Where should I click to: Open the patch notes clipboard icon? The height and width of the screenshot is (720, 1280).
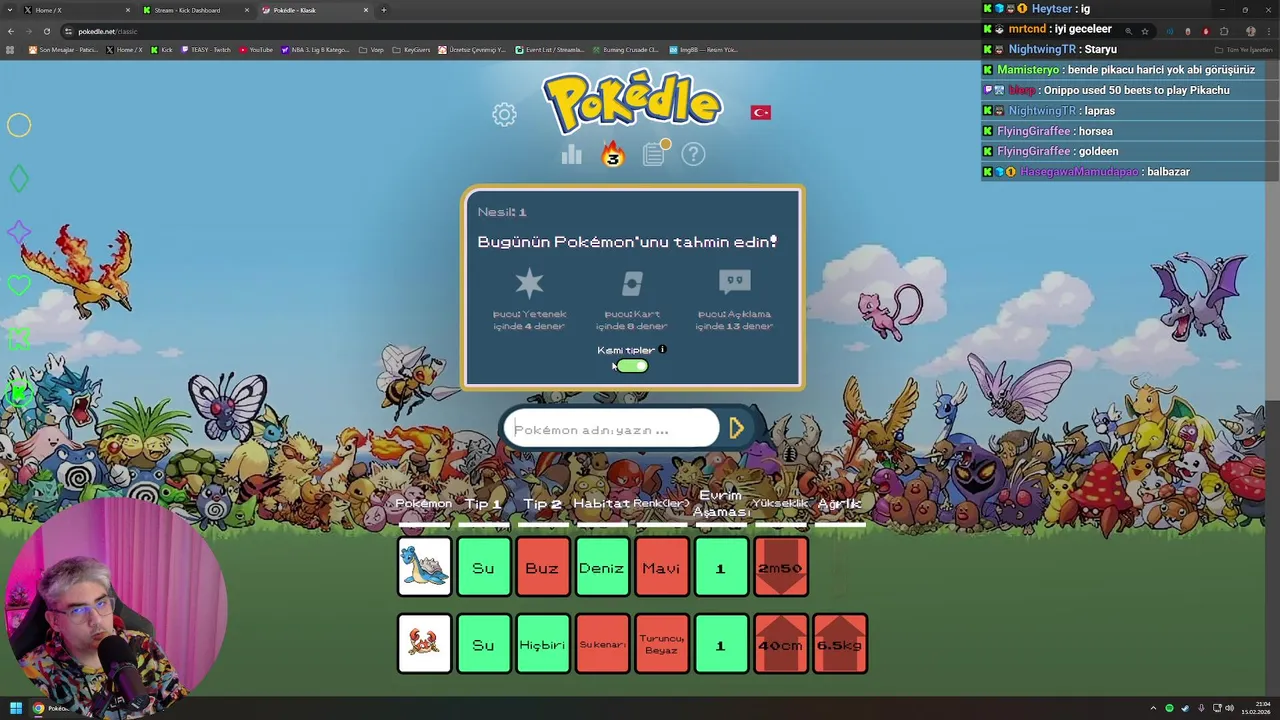click(x=654, y=153)
